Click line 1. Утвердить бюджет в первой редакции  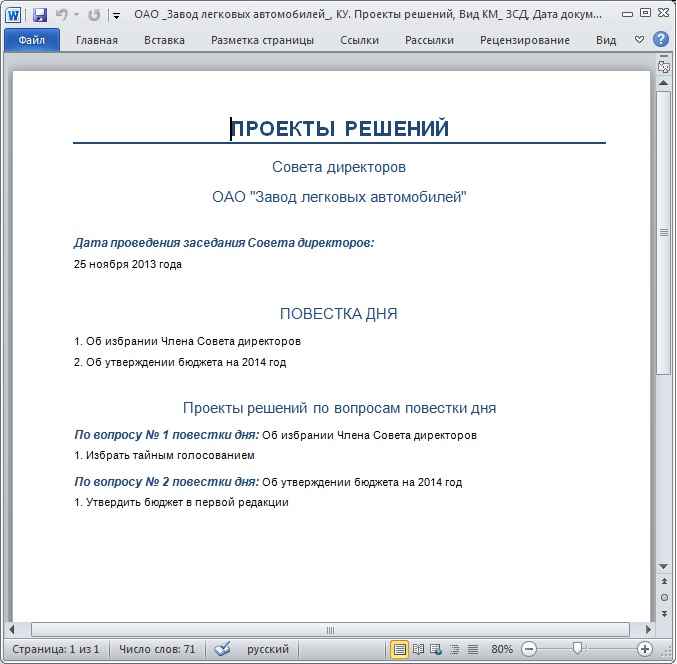coord(181,503)
